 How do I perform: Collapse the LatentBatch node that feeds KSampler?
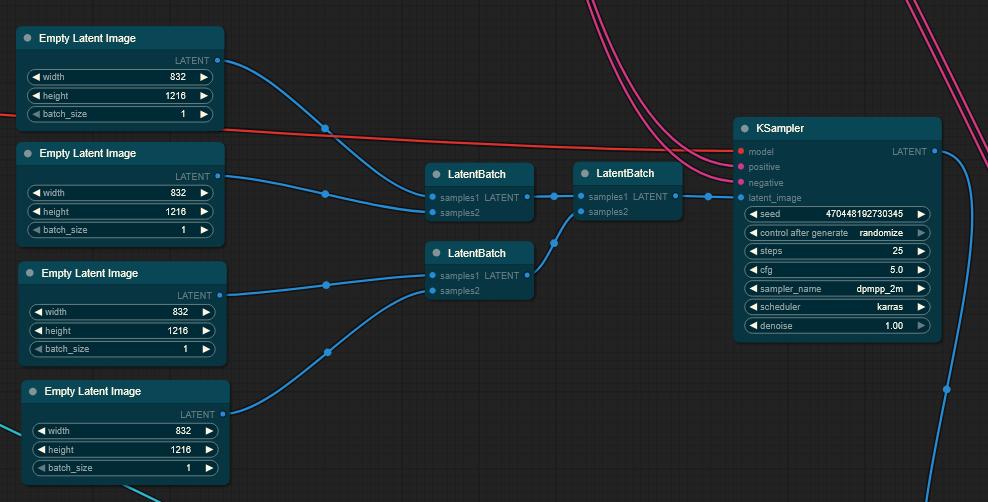tap(585, 173)
